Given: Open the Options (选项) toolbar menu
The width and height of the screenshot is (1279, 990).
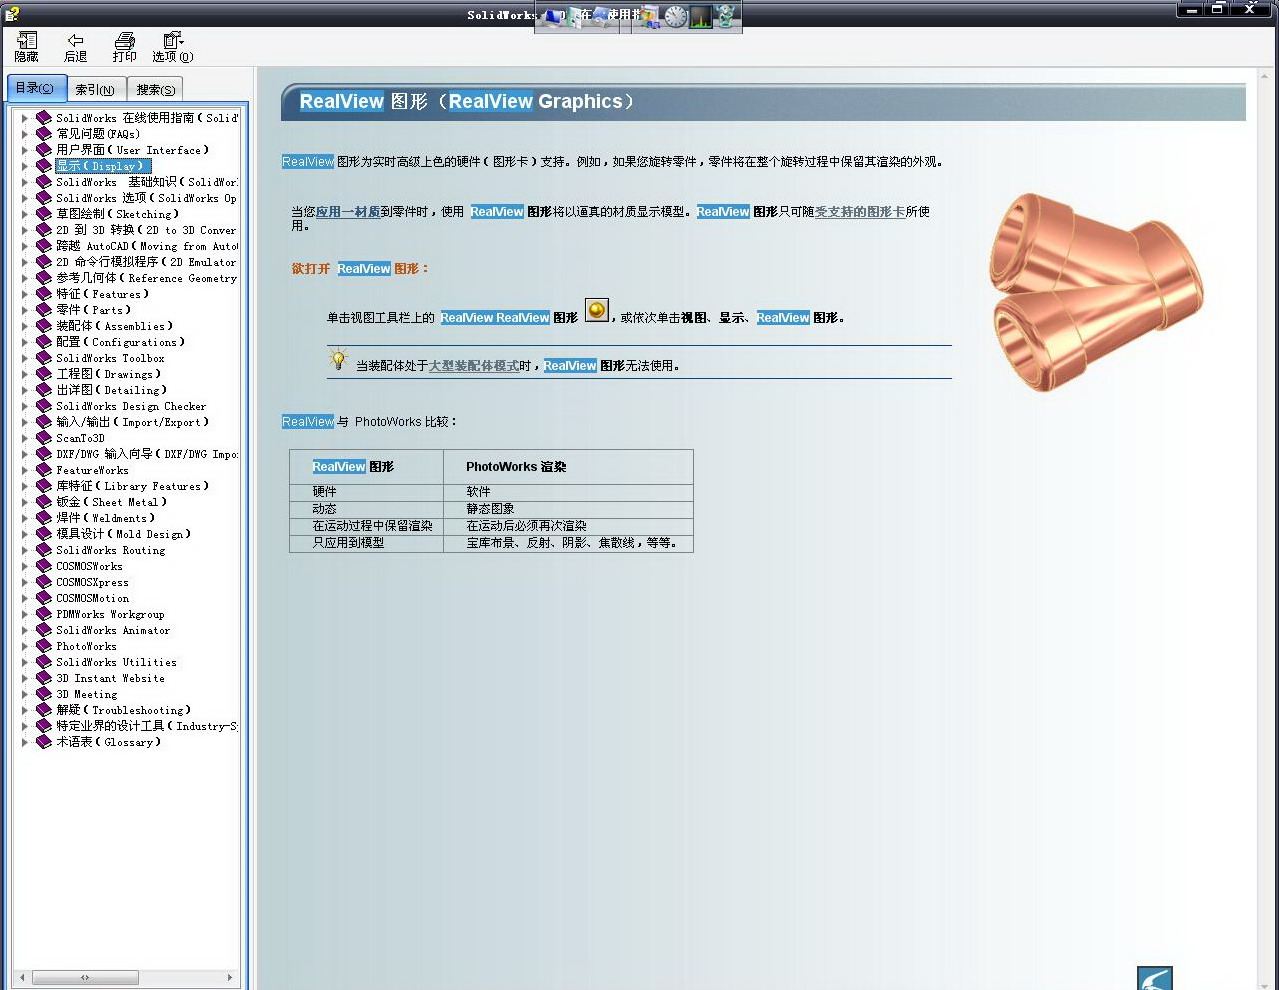Looking at the screenshot, I should point(173,47).
